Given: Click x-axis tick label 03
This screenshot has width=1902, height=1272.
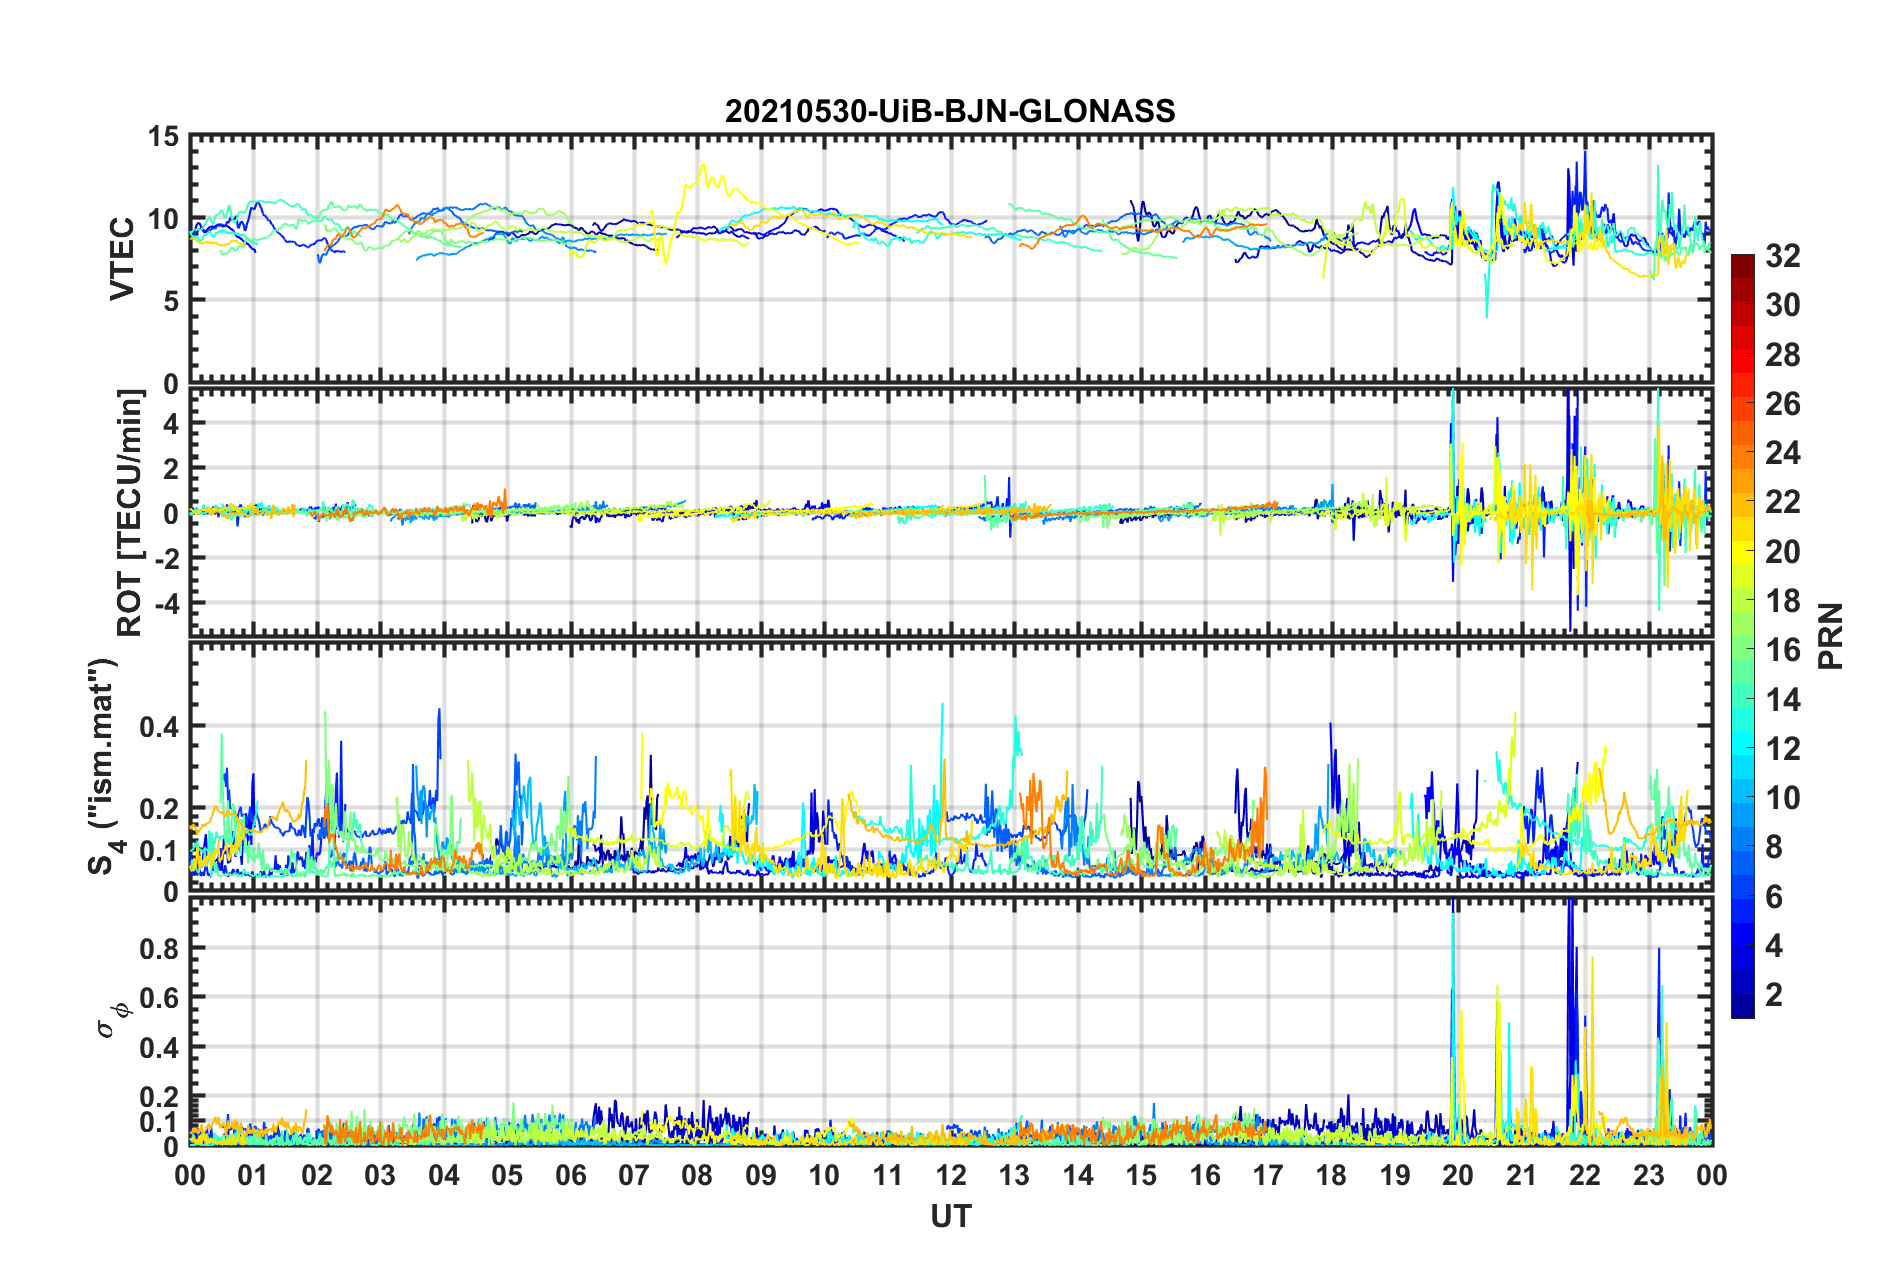Looking at the screenshot, I should click(x=380, y=1175).
